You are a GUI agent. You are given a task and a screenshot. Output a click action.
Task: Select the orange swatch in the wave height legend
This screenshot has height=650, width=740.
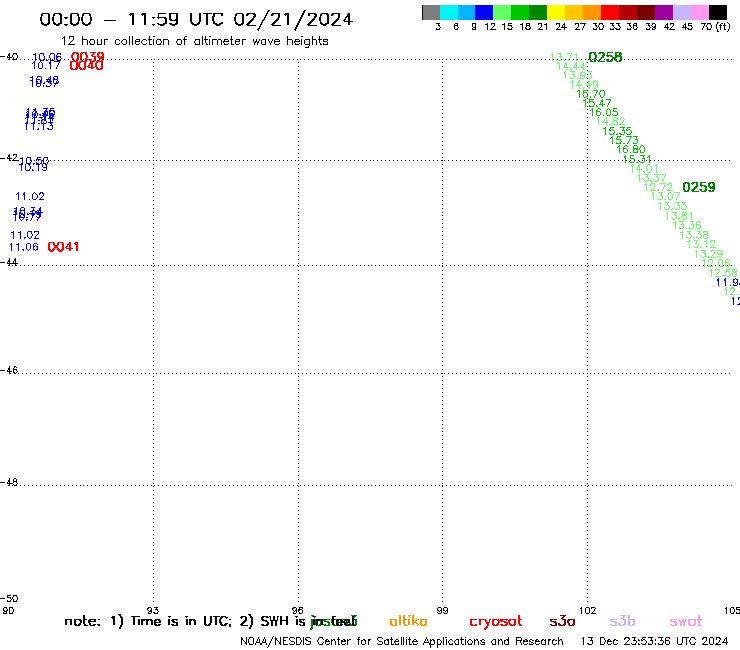click(x=592, y=12)
